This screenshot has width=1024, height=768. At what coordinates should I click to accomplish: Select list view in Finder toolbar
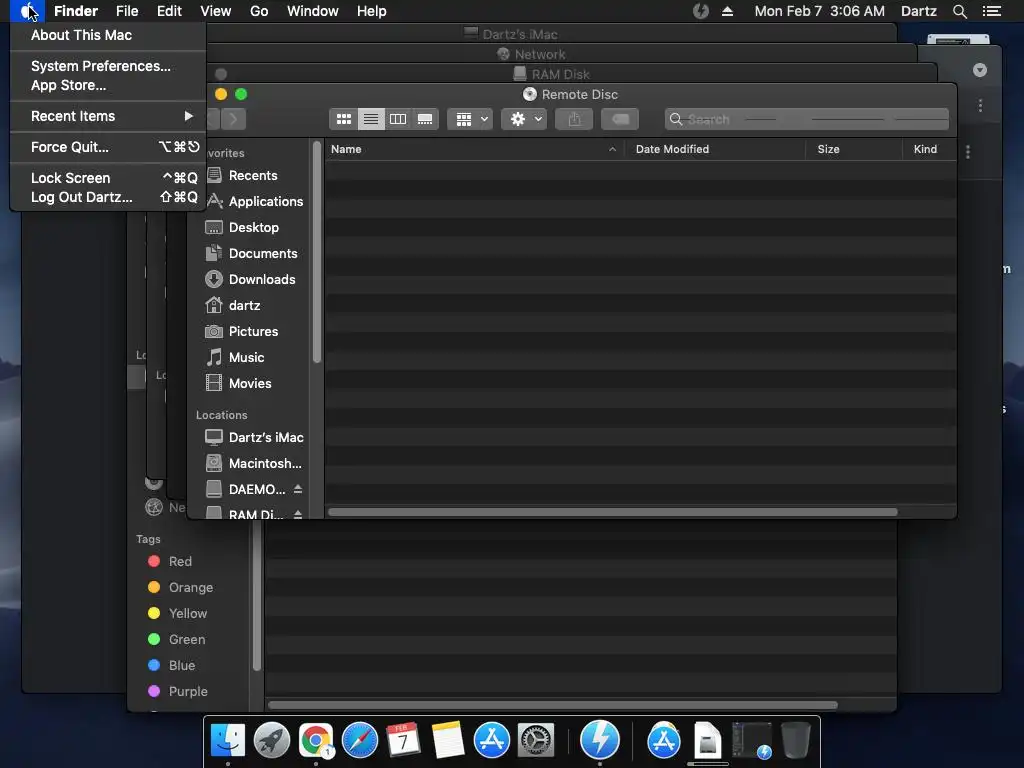point(371,119)
